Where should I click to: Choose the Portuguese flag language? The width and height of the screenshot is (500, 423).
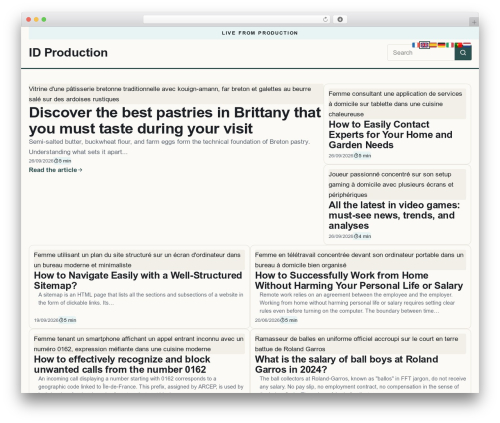click(x=459, y=45)
